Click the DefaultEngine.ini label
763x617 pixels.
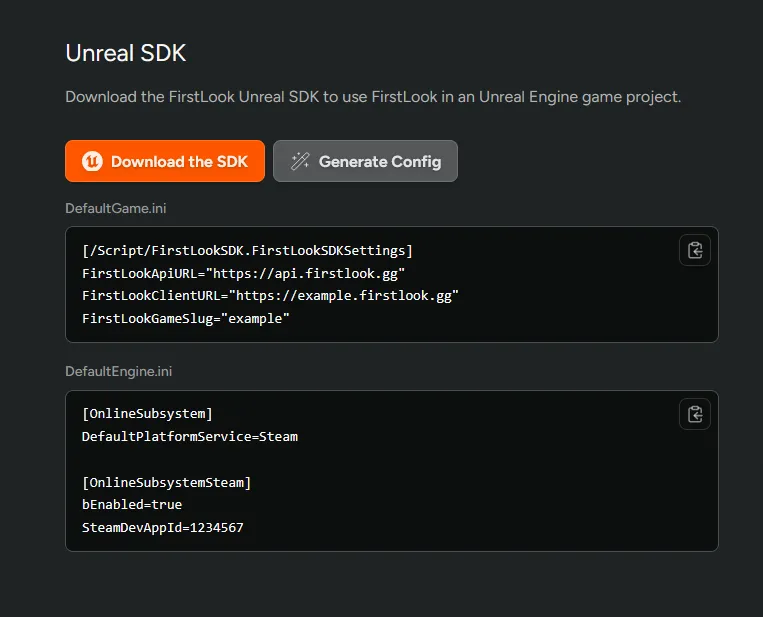click(119, 371)
